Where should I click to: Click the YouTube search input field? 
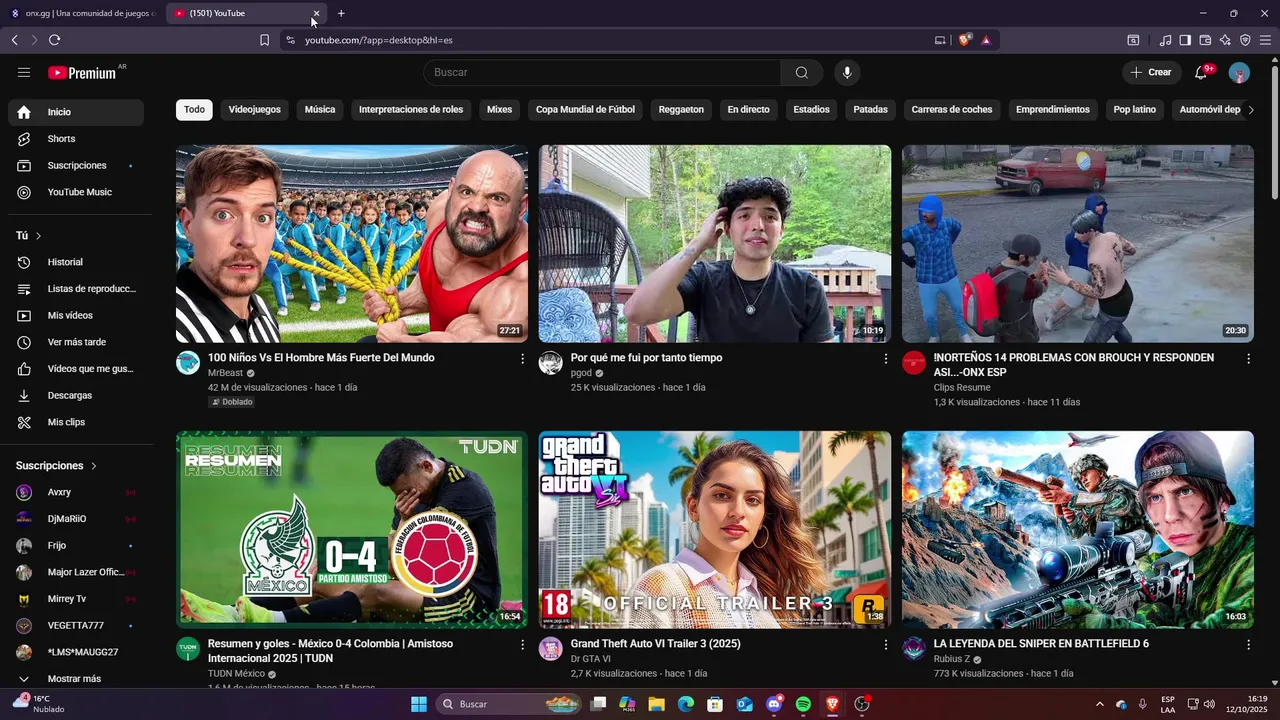coord(602,72)
